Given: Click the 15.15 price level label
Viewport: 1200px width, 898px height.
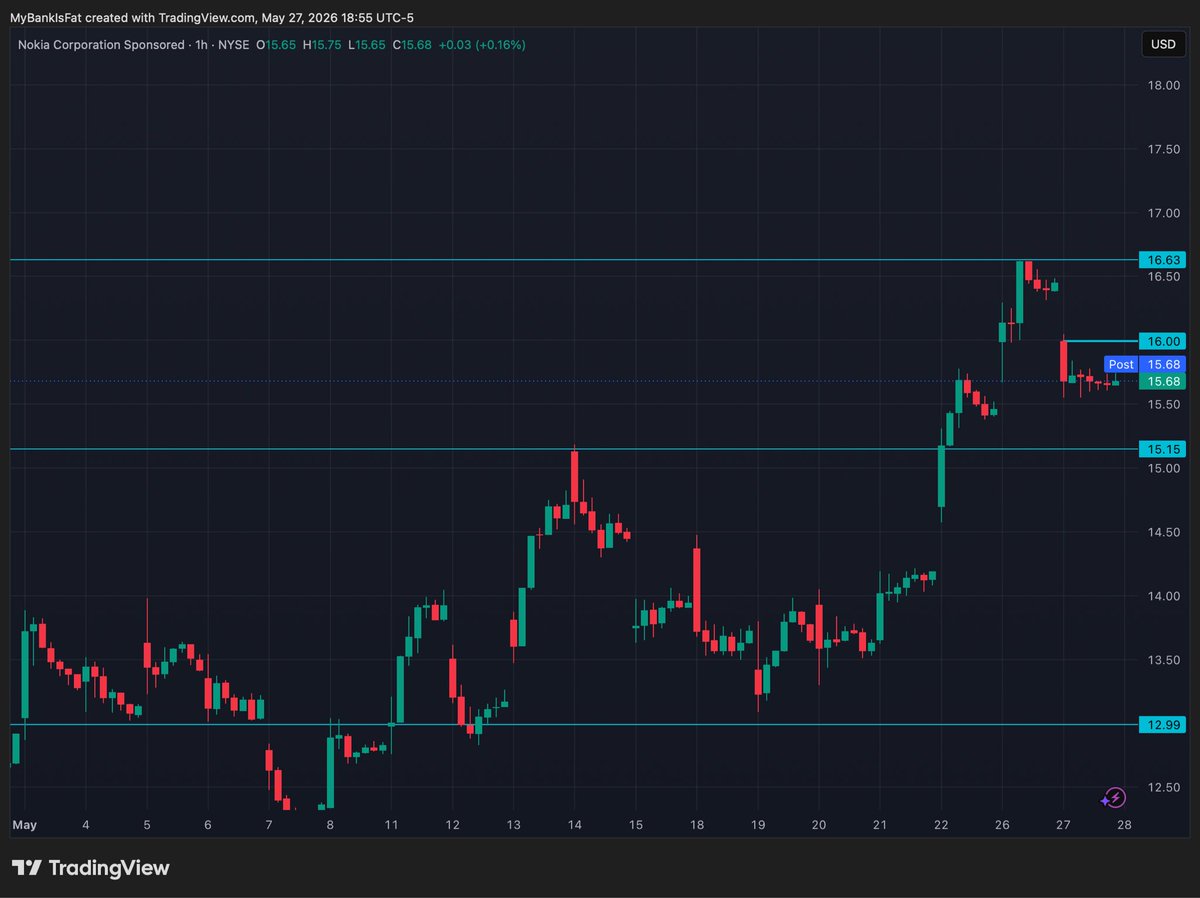Looking at the screenshot, I should coord(1163,449).
